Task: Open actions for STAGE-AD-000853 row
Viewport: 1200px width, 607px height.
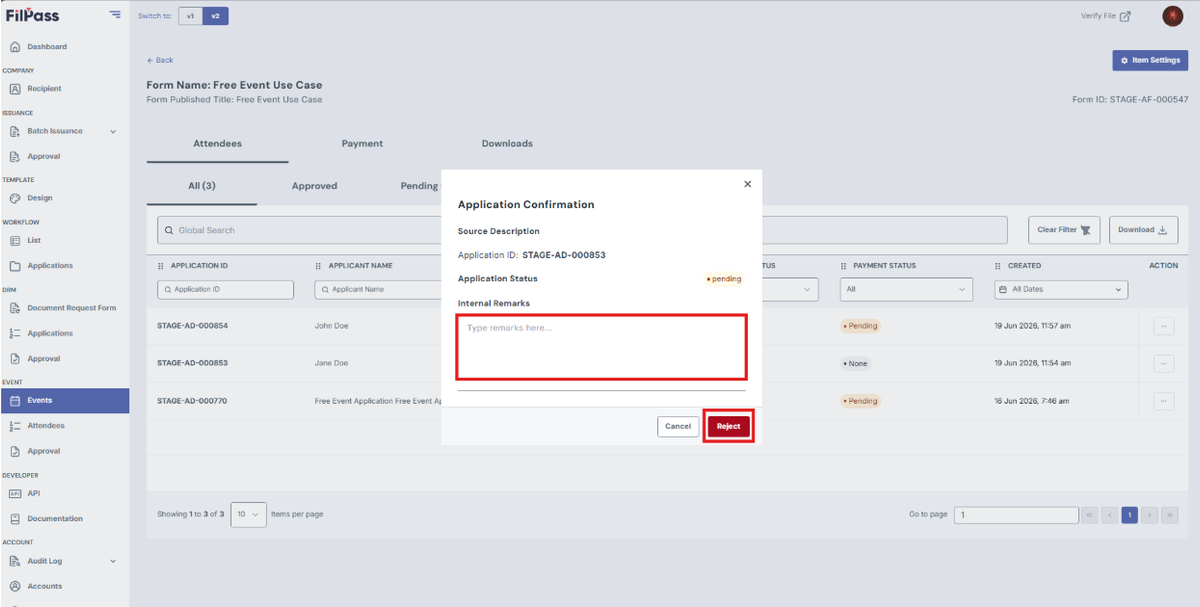Action: point(1164,363)
